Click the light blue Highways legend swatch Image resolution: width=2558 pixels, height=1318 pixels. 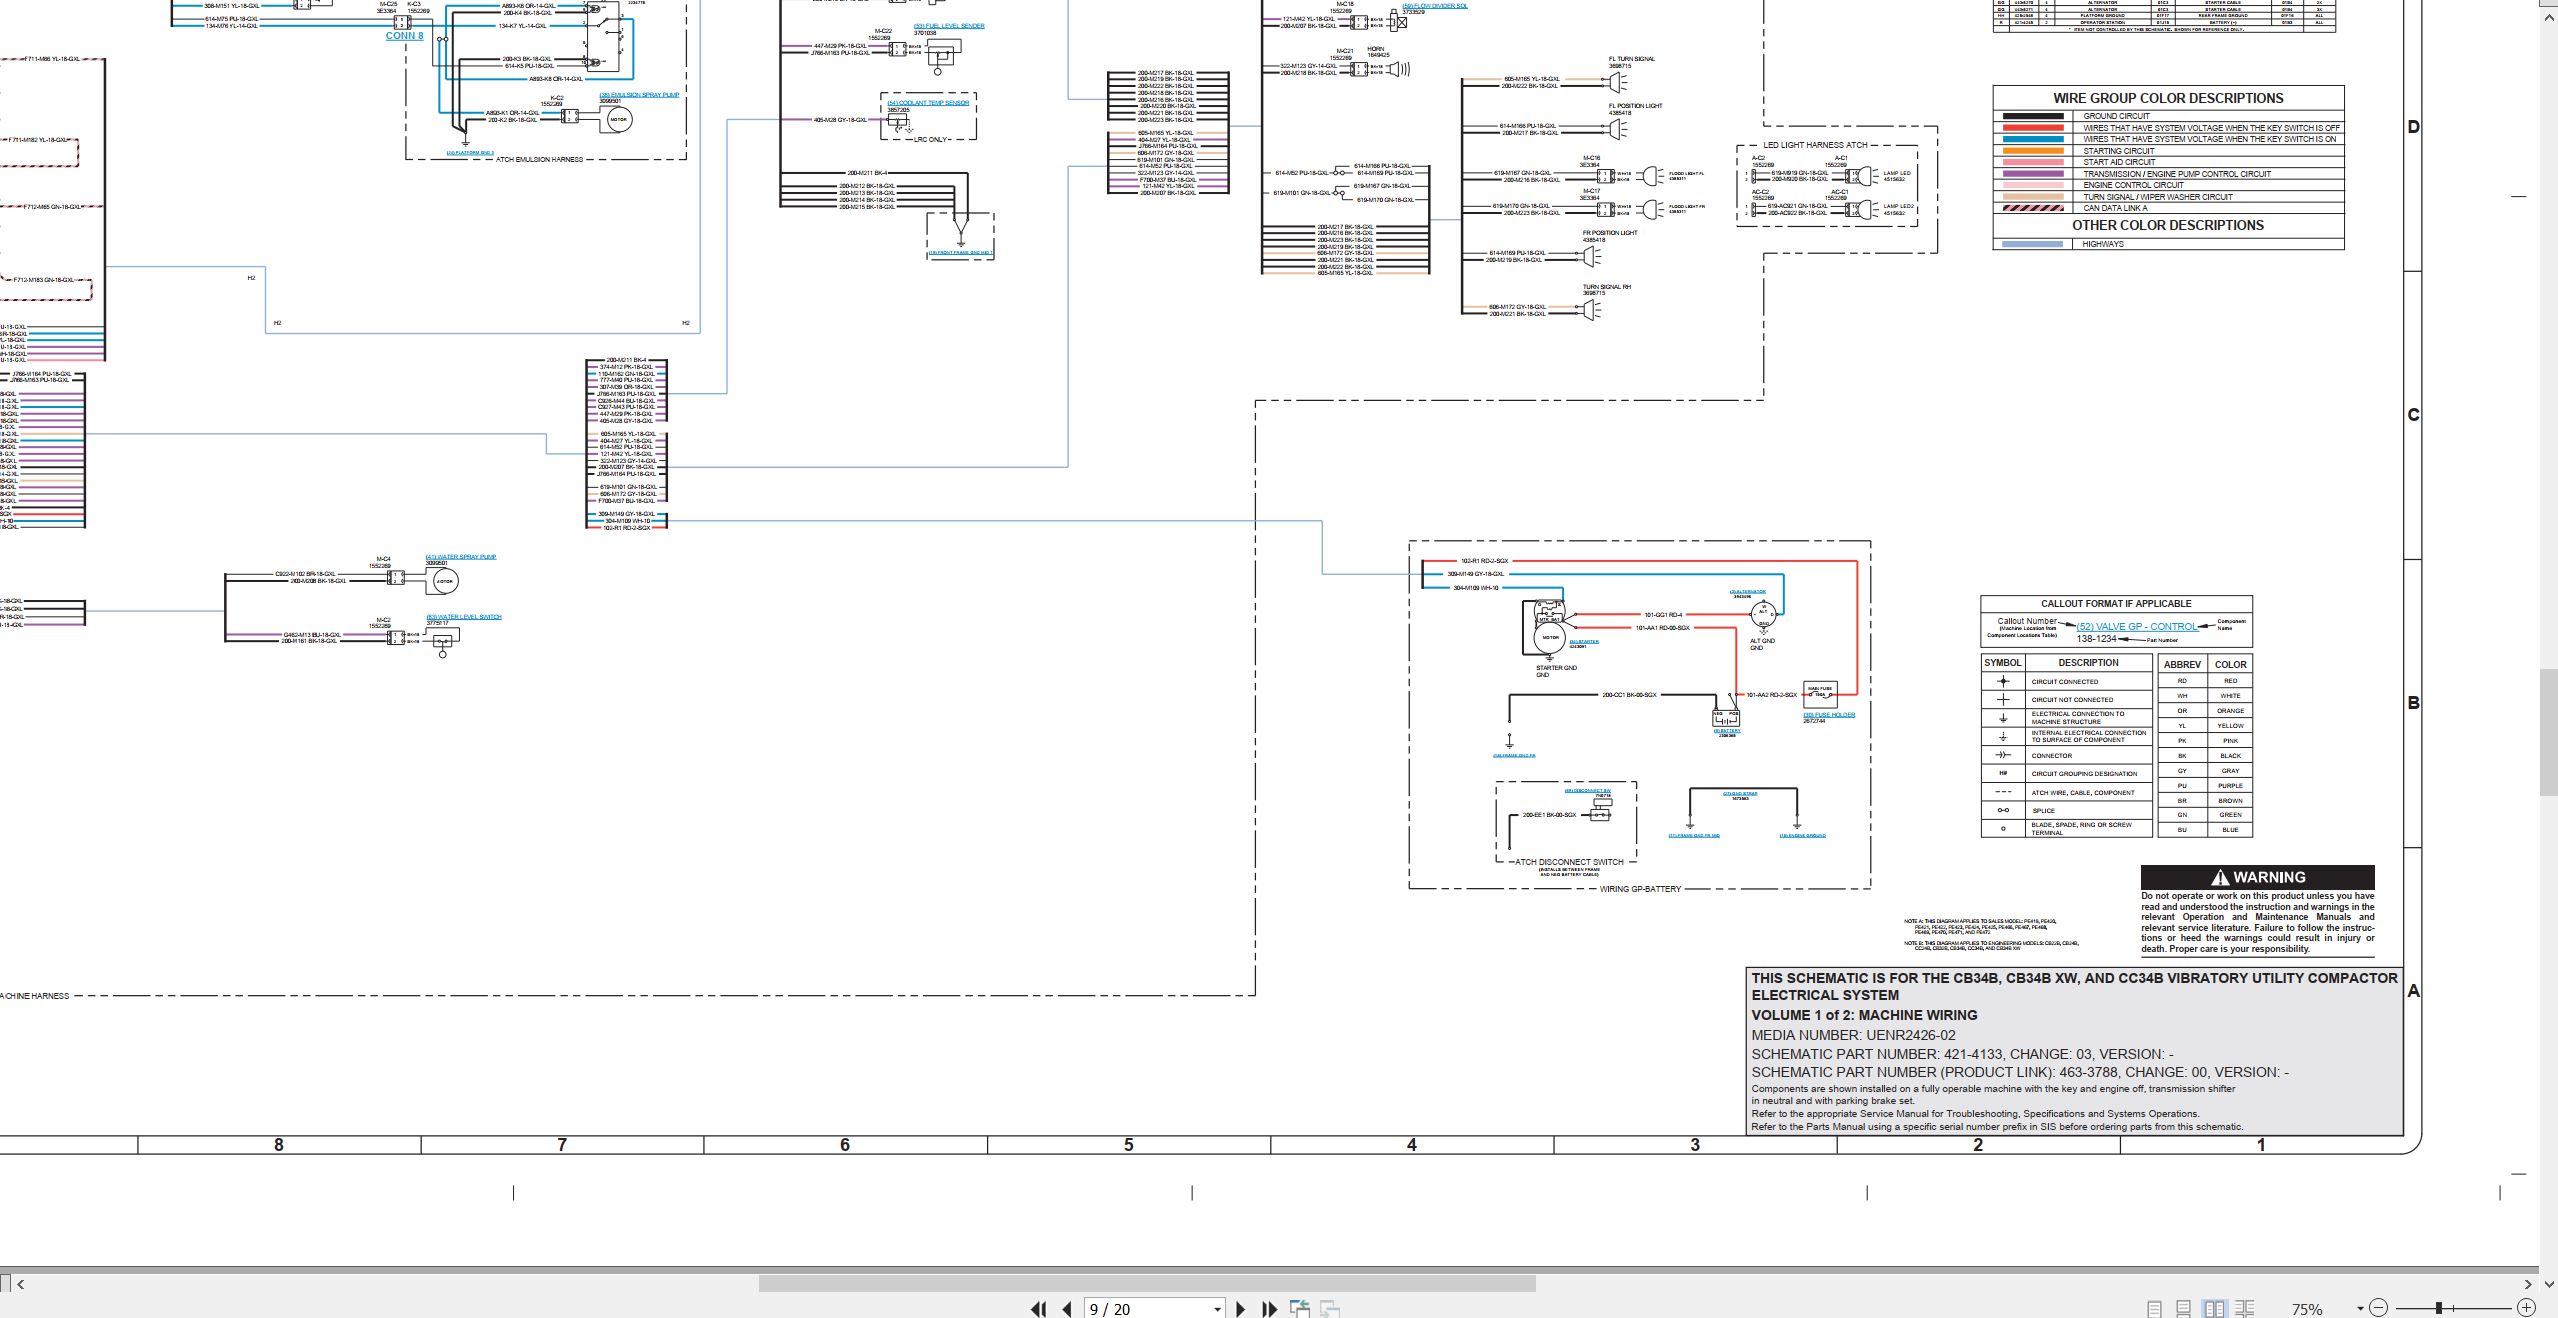click(x=2033, y=244)
